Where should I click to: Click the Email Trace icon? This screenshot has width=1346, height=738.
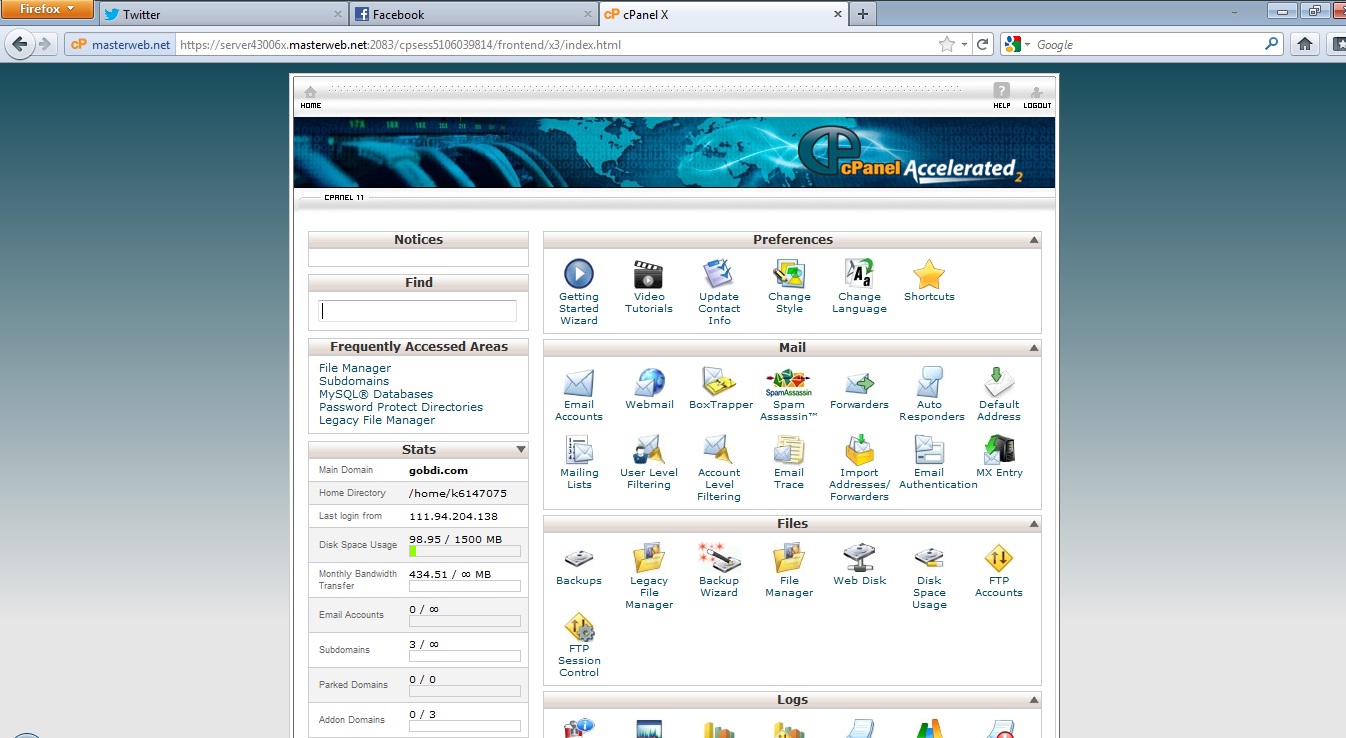click(789, 451)
